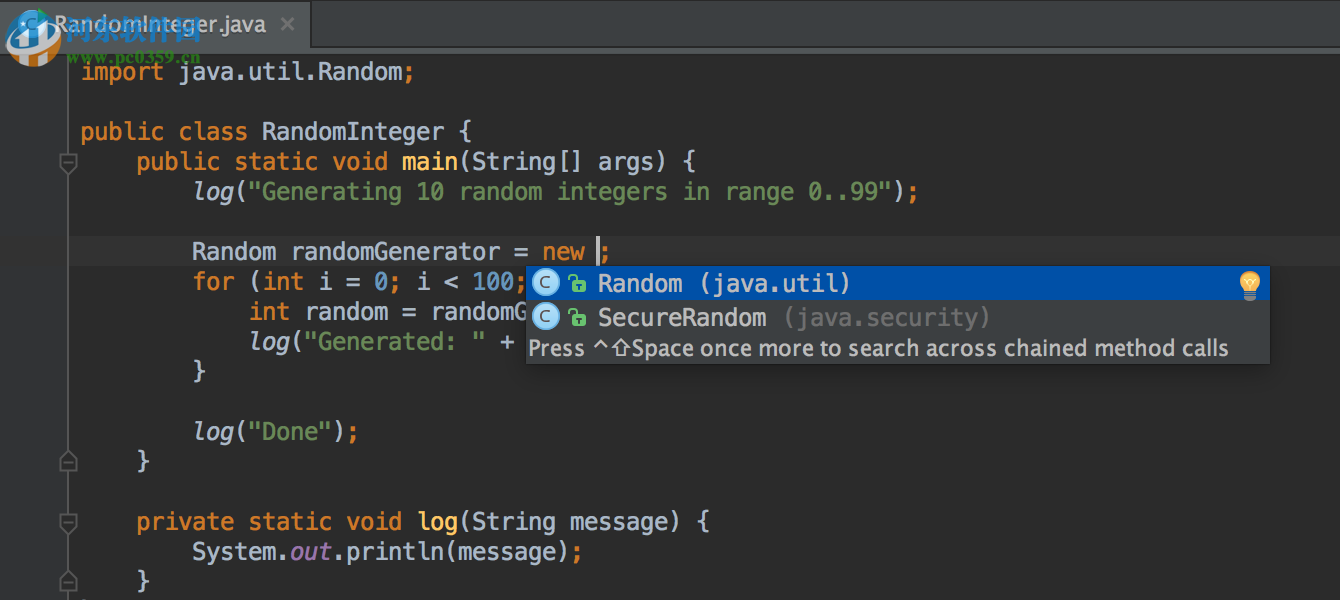The height and width of the screenshot is (600, 1340).
Task: Click the lightbulb icon on the highlighted Random suggestion
Action: [1249, 284]
